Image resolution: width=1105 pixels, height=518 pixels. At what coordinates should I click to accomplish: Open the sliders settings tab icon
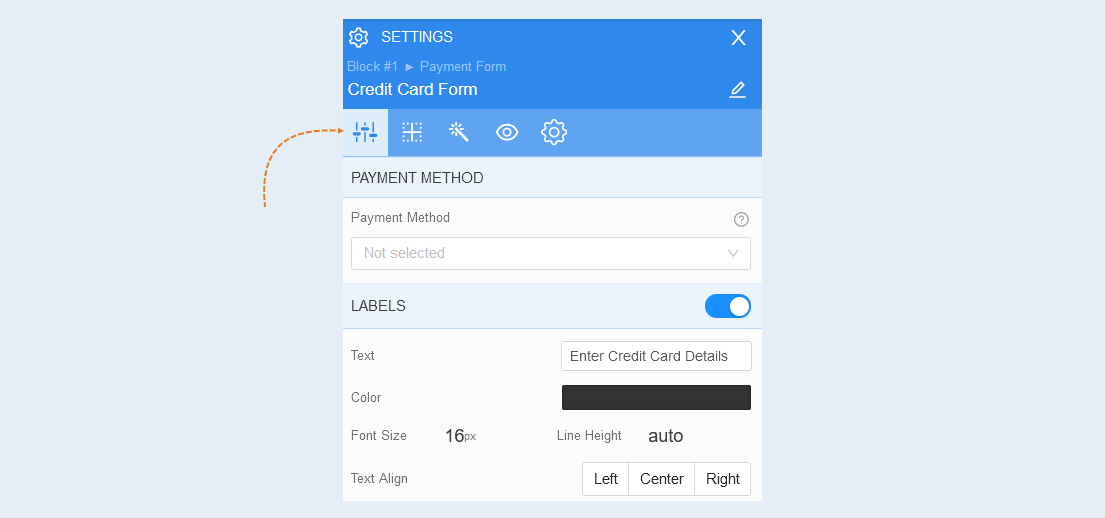click(x=365, y=132)
